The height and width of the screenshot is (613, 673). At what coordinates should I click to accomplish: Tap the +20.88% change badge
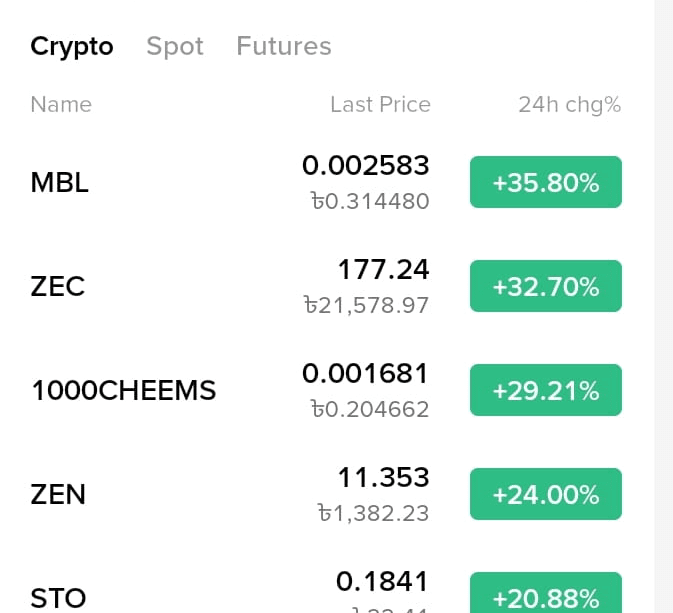(x=546, y=596)
